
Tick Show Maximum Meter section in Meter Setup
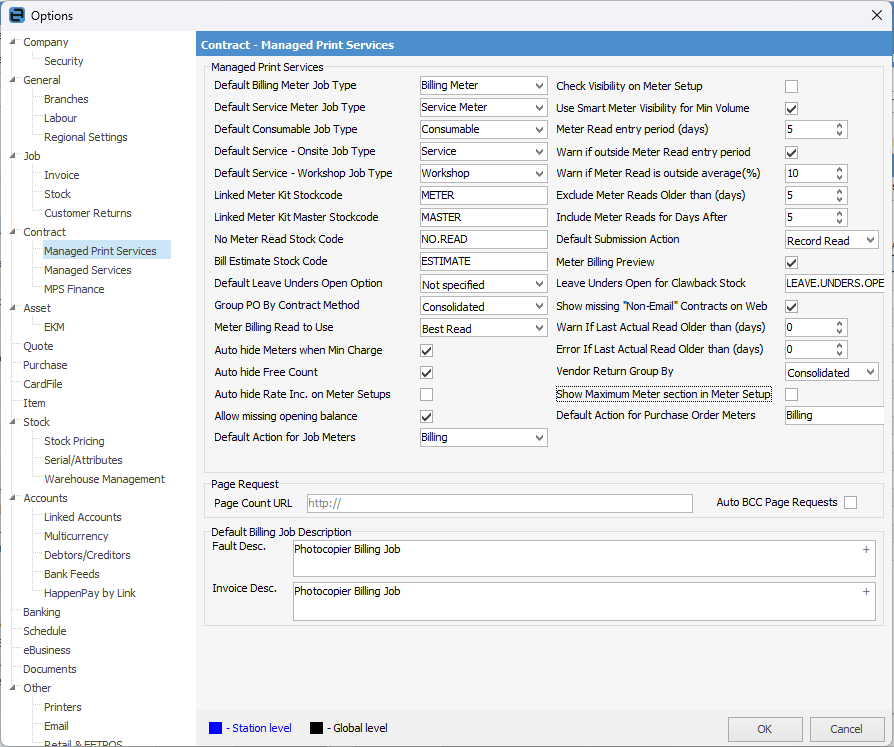(791, 394)
